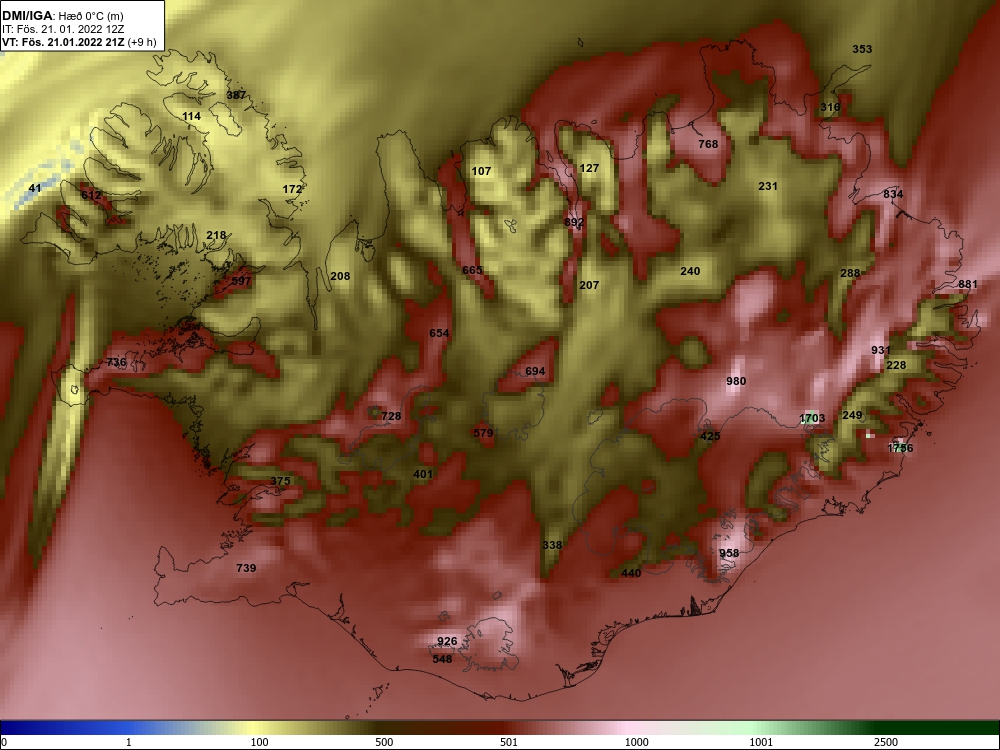Click the title text 'DMI/IGA: Hæð 0°C (m)'
1000x750 pixels.
click(63, 16)
